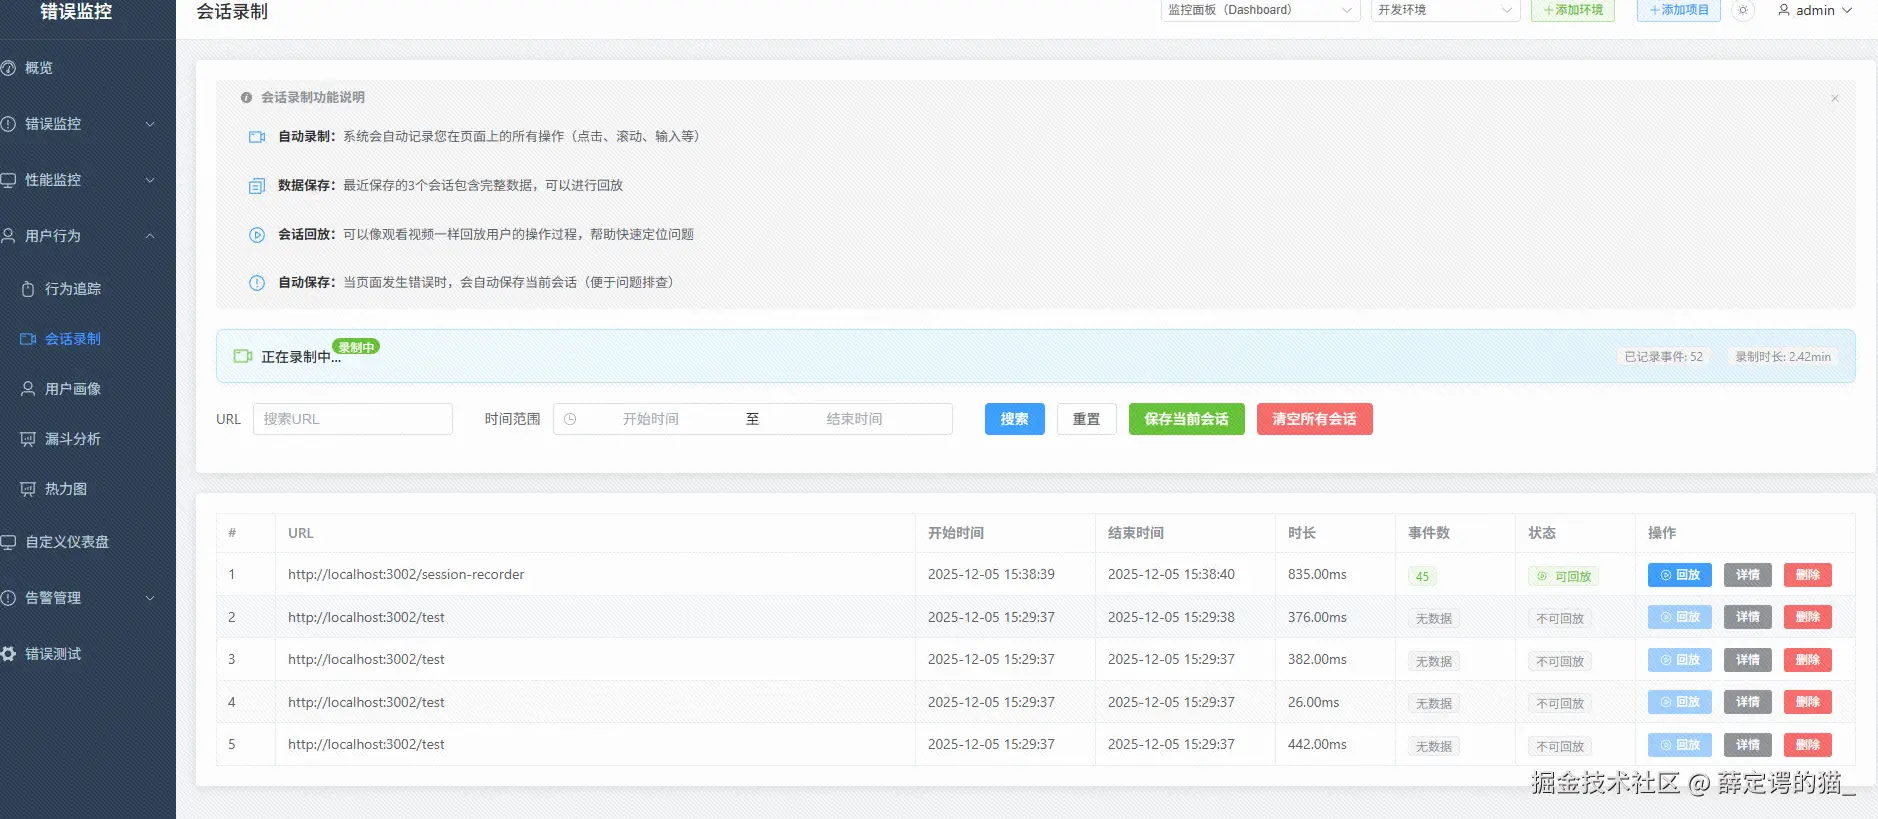Click the 可回放 status tag in row 1

click(x=1563, y=576)
